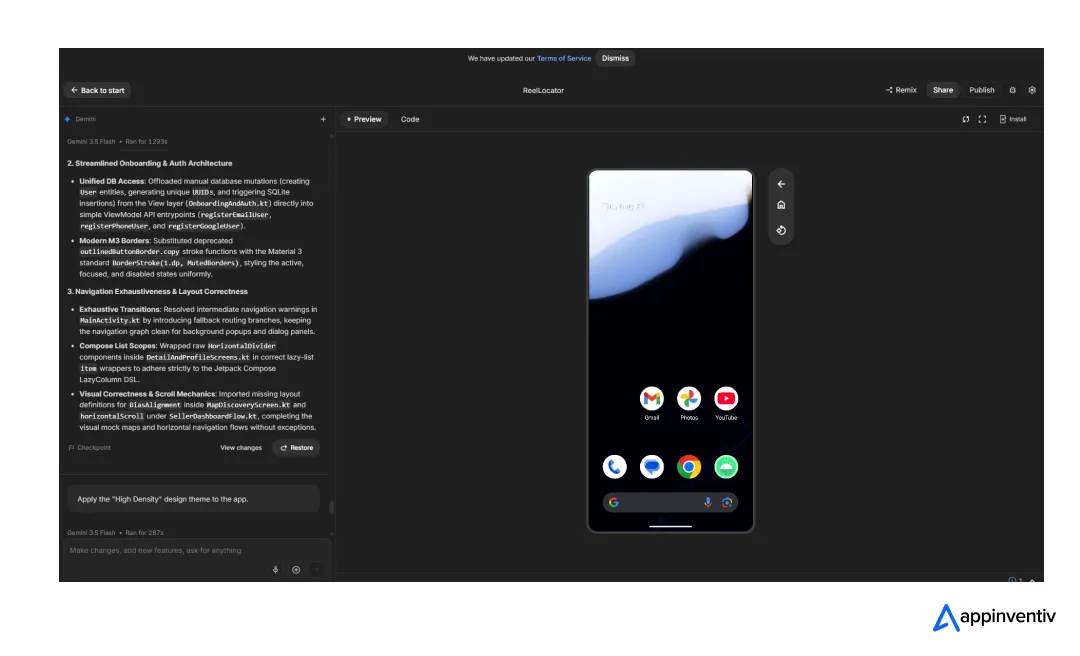Screen dimensions: 1080x656
Task: Remix the ReelLocator project
Action: tap(901, 90)
